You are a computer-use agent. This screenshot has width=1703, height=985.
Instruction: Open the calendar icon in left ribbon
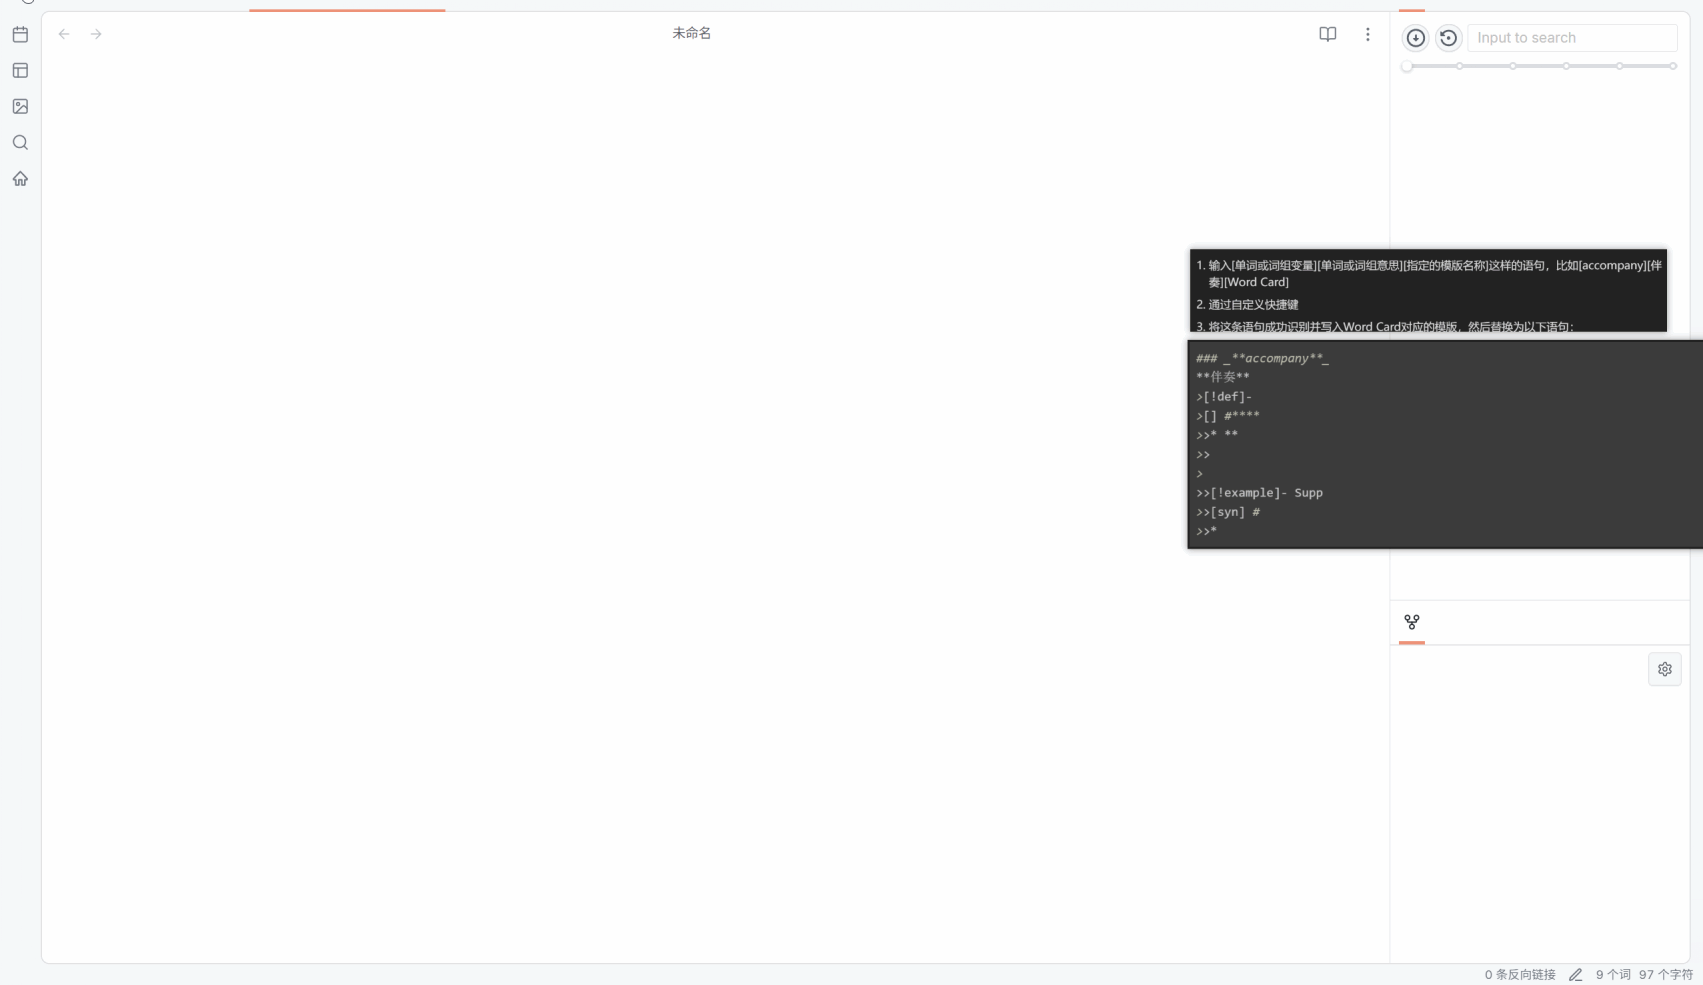tap(20, 34)
